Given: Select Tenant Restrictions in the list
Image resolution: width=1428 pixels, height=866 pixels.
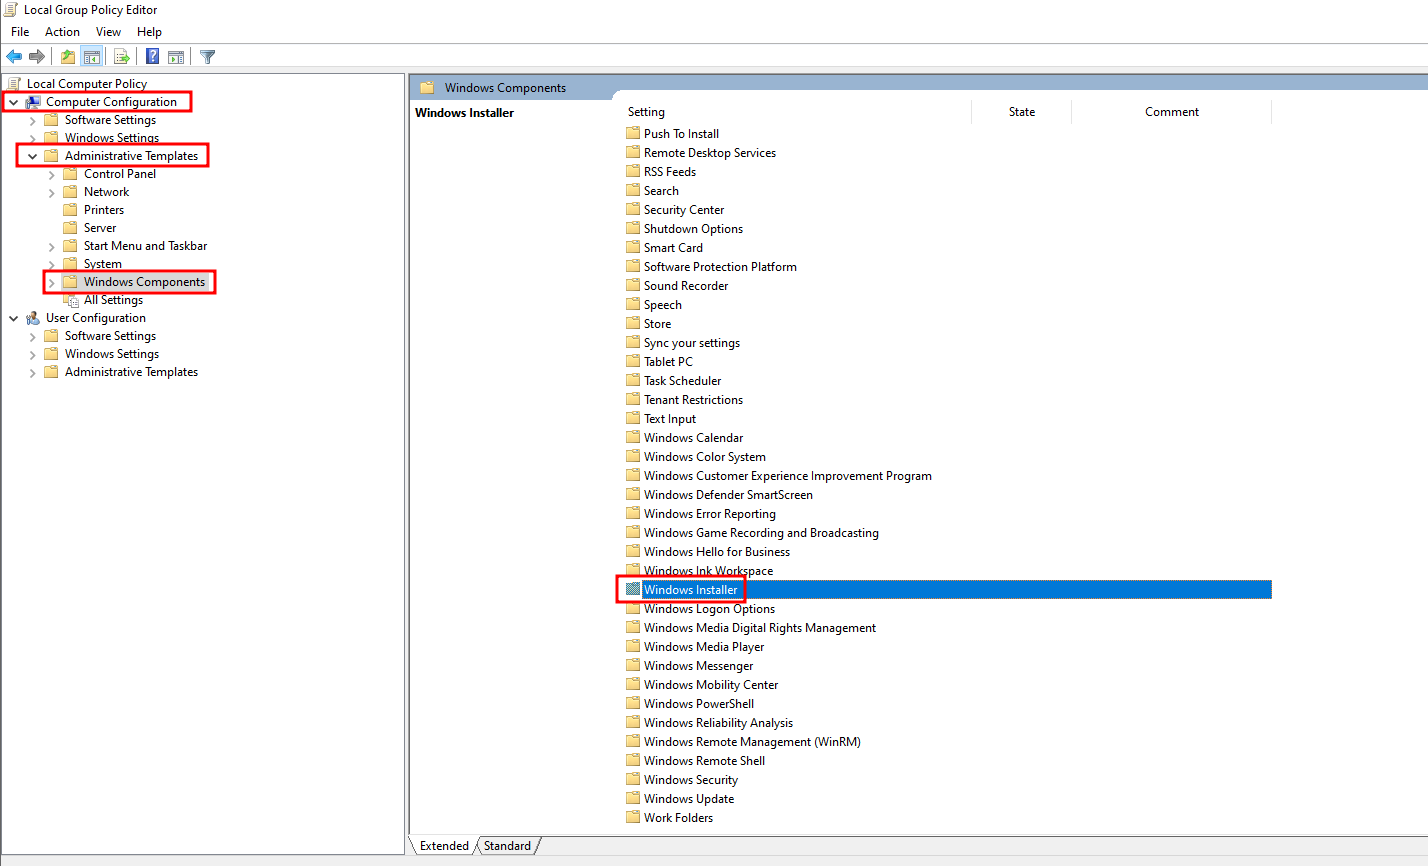Looking at the screenshot, I should click(693, 400).
